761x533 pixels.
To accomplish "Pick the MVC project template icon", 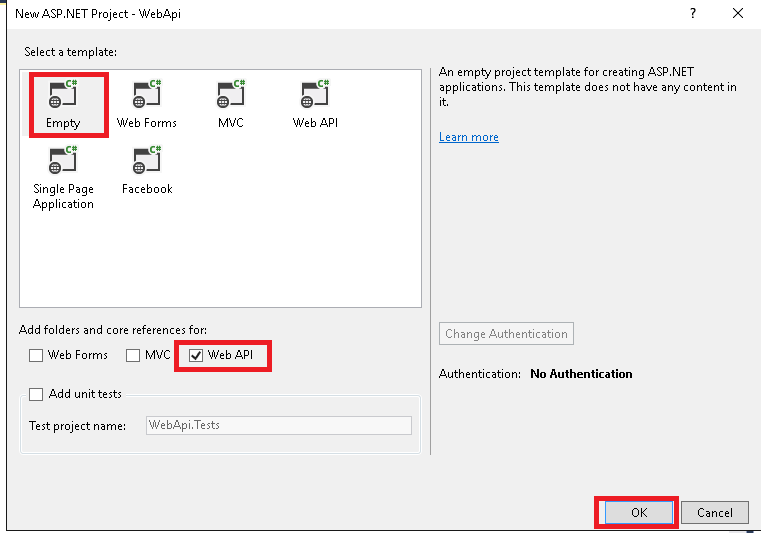I will 231,96.
